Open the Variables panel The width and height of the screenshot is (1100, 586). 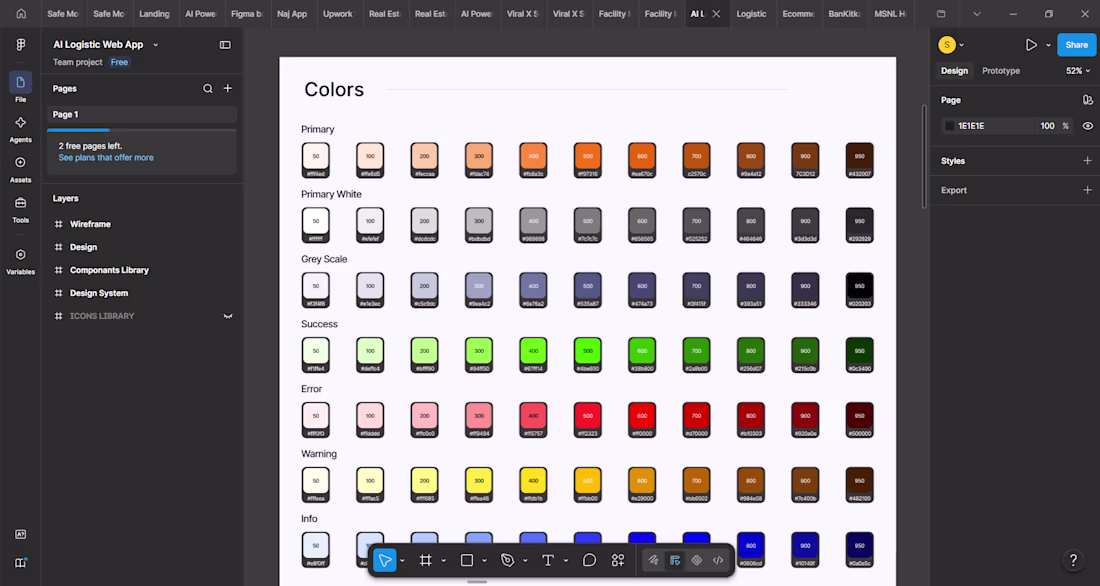point(20,260)
